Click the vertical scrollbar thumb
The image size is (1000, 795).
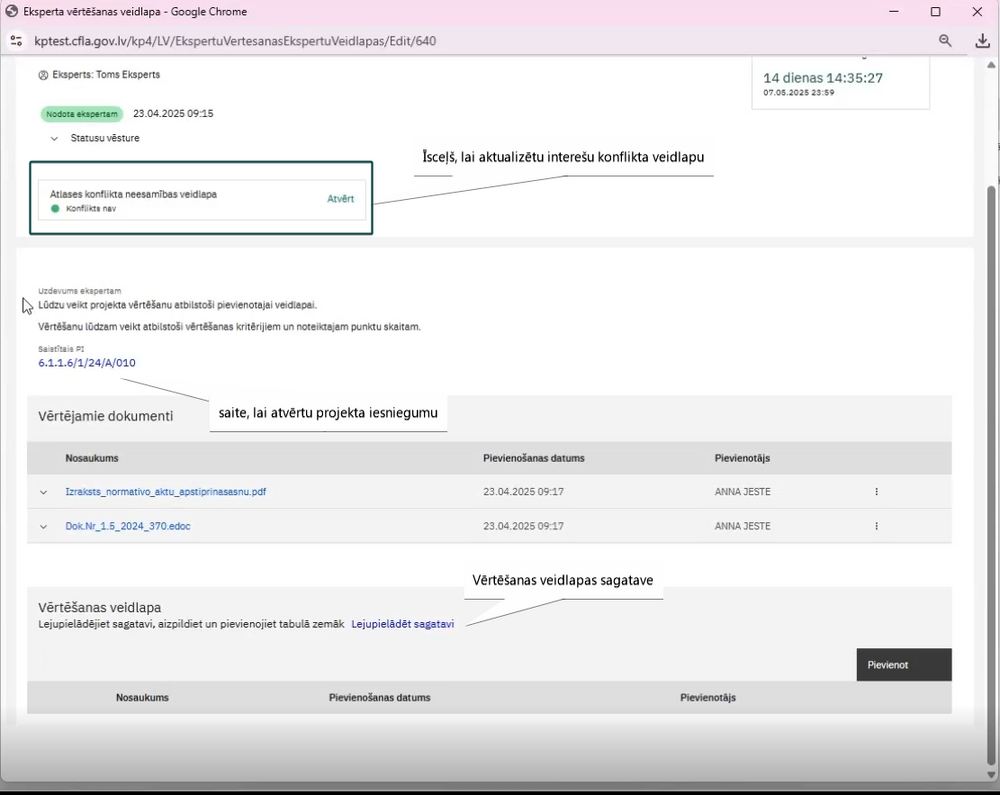(x=991, y=474)
